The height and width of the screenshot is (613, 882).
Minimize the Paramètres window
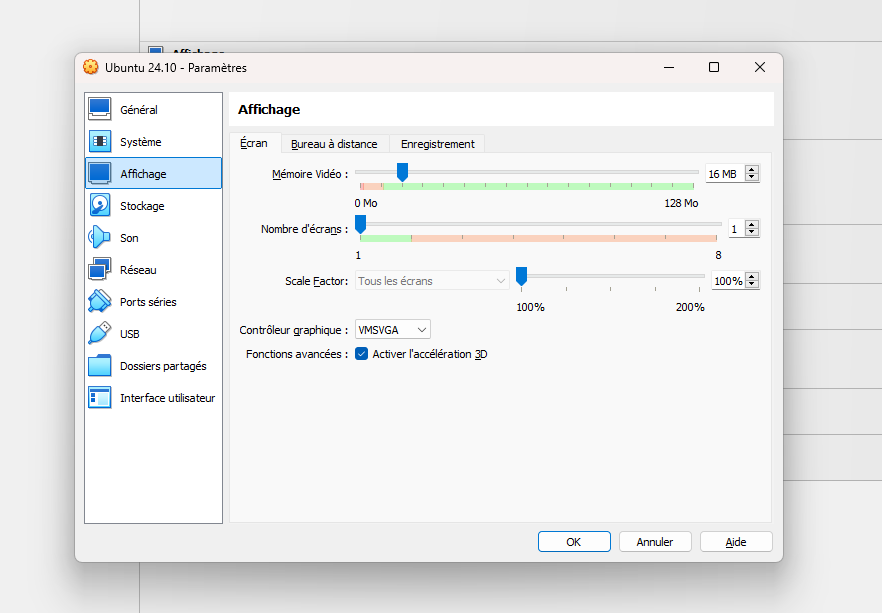coord(669,67)
